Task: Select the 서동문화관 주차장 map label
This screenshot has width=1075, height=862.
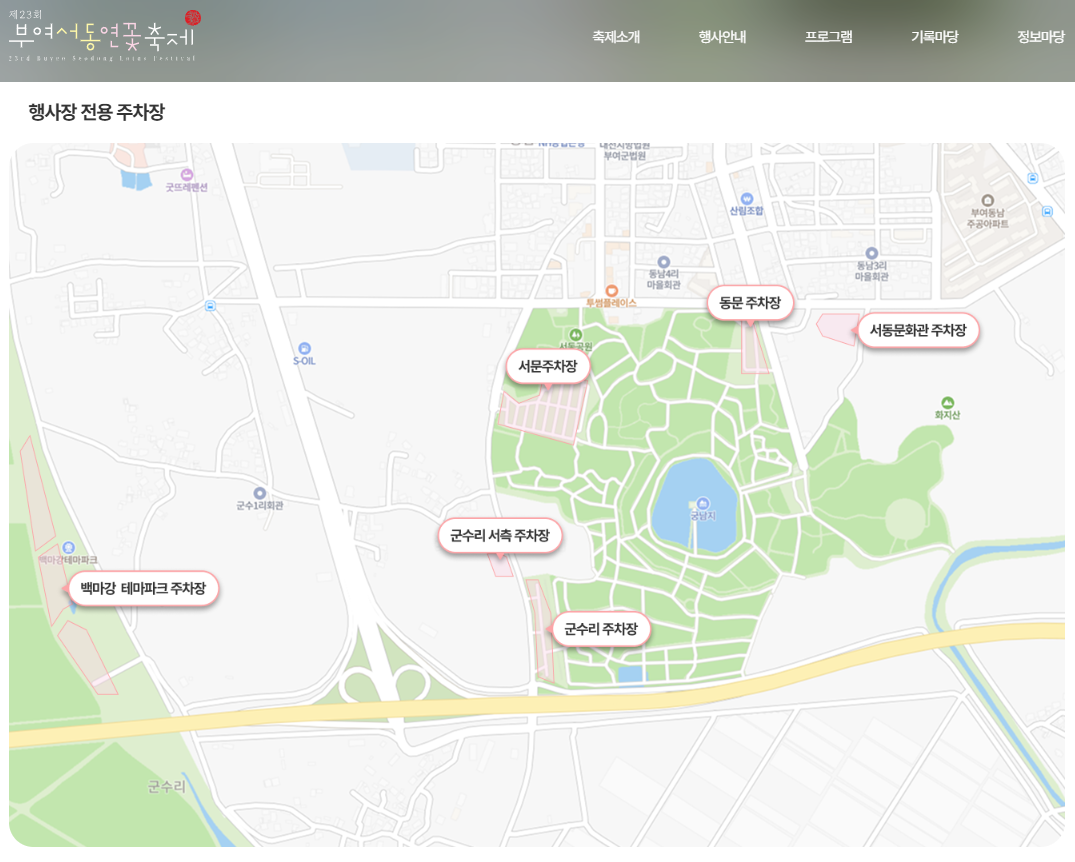Action: tap(918, 331)
